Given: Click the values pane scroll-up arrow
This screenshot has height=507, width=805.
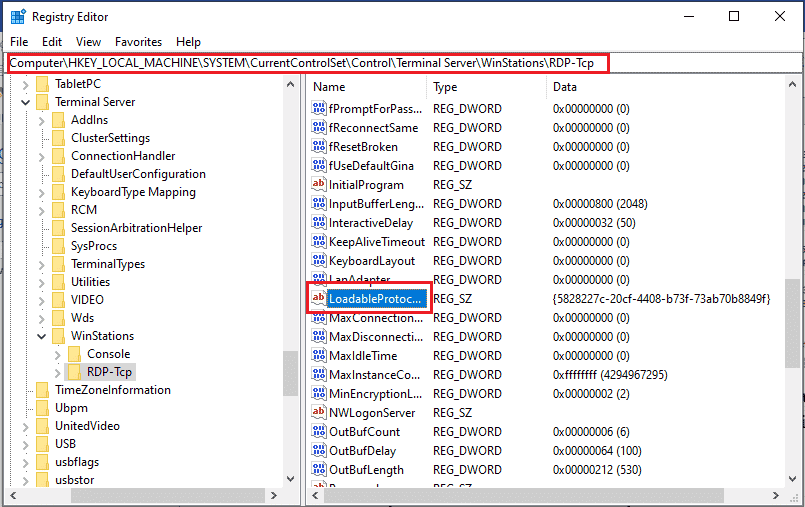Looking at the screenshot, I should pos(792,84).
